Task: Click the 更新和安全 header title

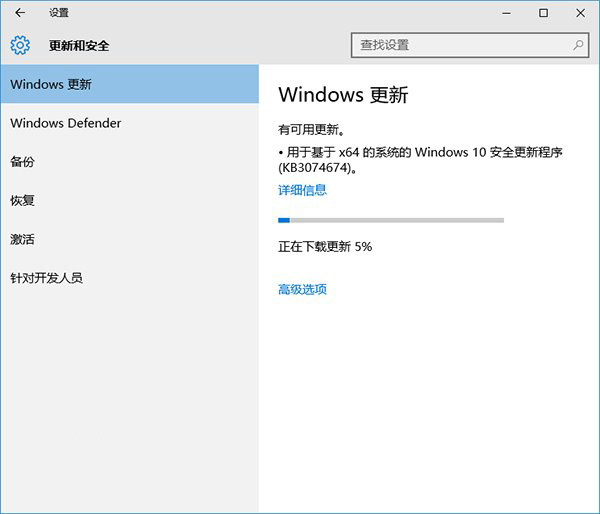Action: 79,46
